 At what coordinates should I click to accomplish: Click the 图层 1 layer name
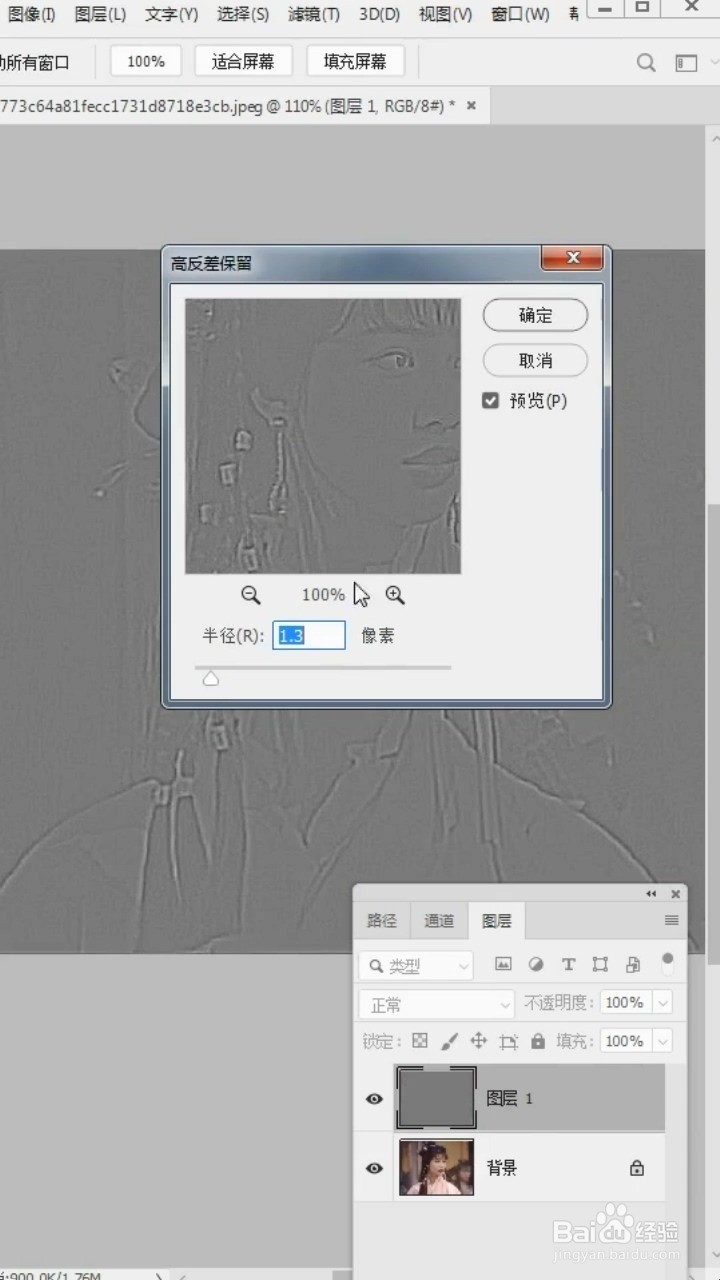coord(509,1098)
